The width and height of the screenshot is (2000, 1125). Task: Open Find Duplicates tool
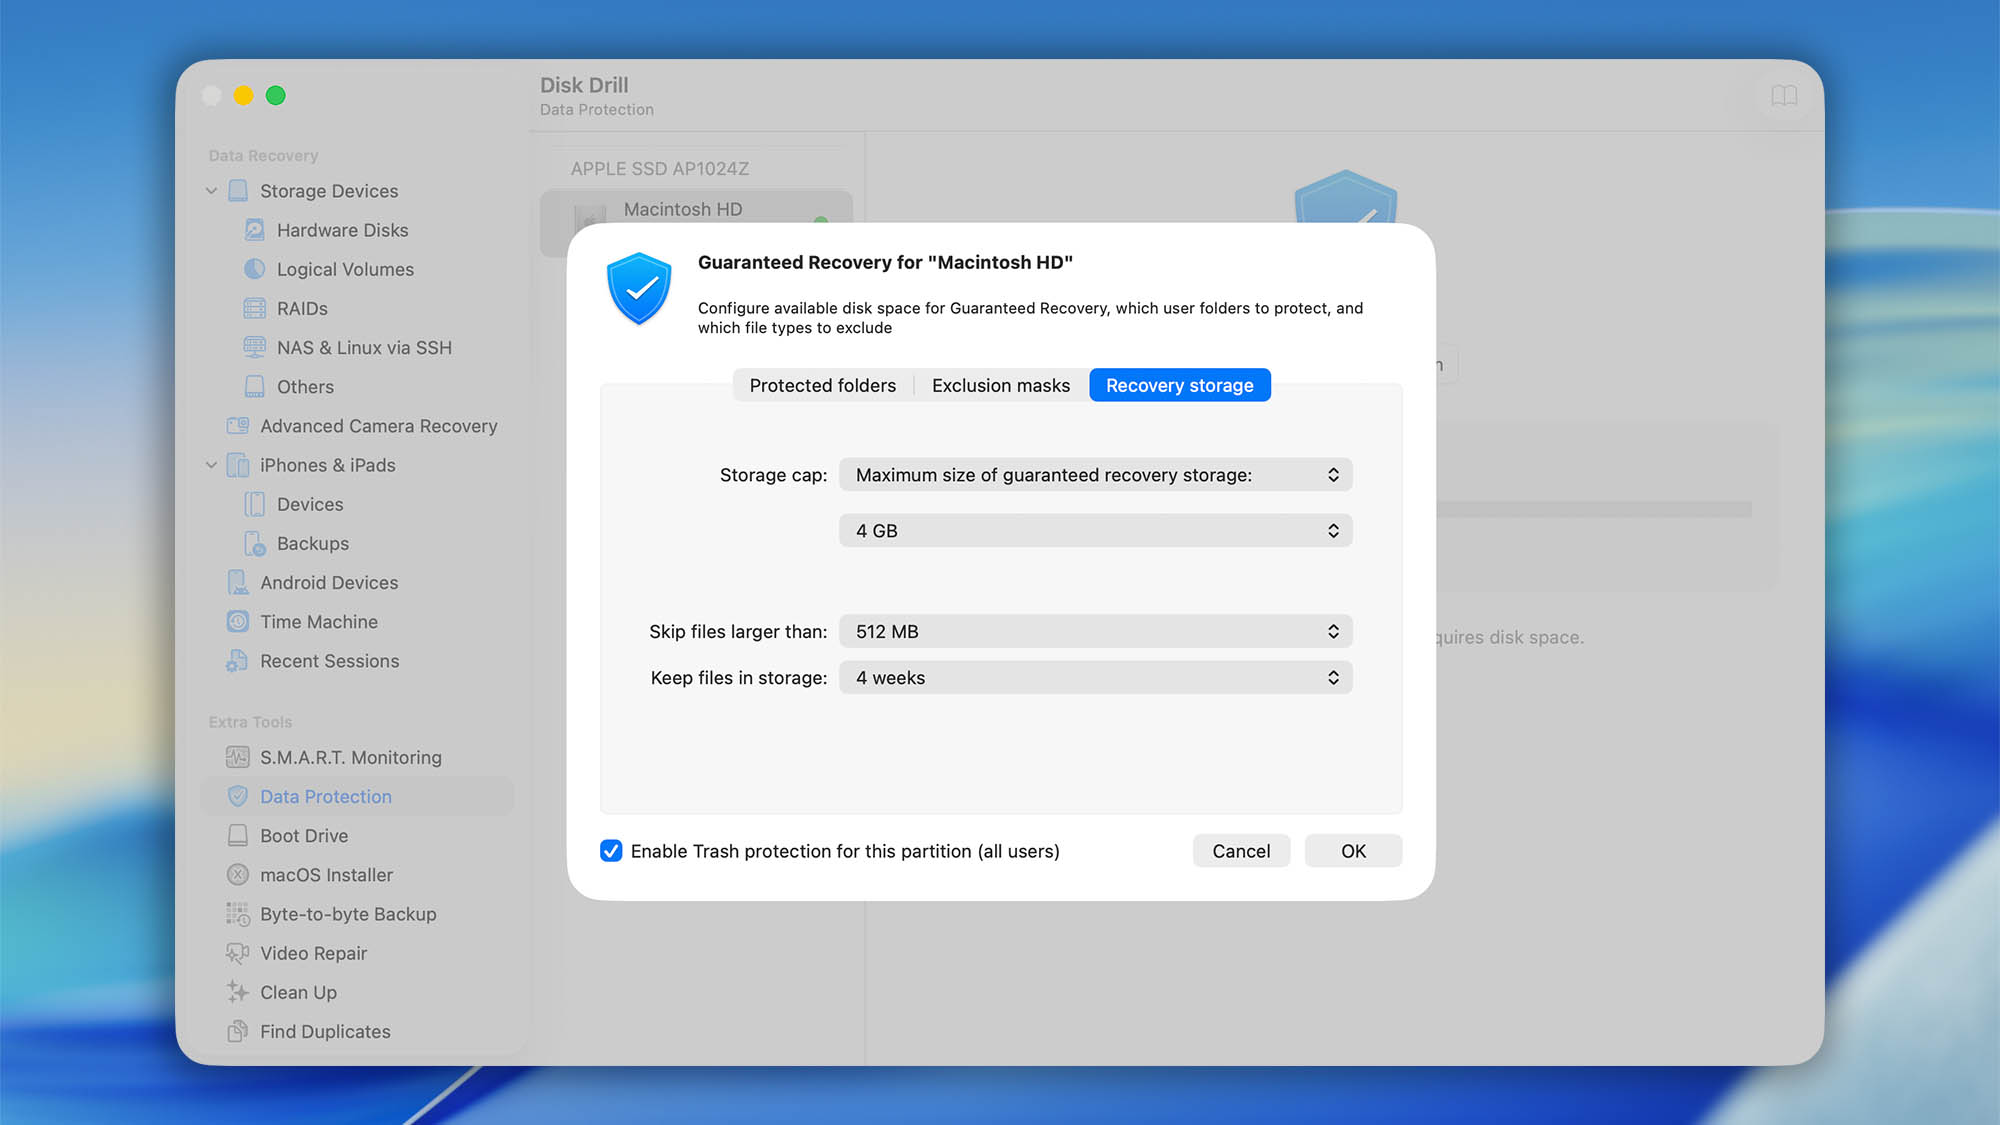point(325,1031)
